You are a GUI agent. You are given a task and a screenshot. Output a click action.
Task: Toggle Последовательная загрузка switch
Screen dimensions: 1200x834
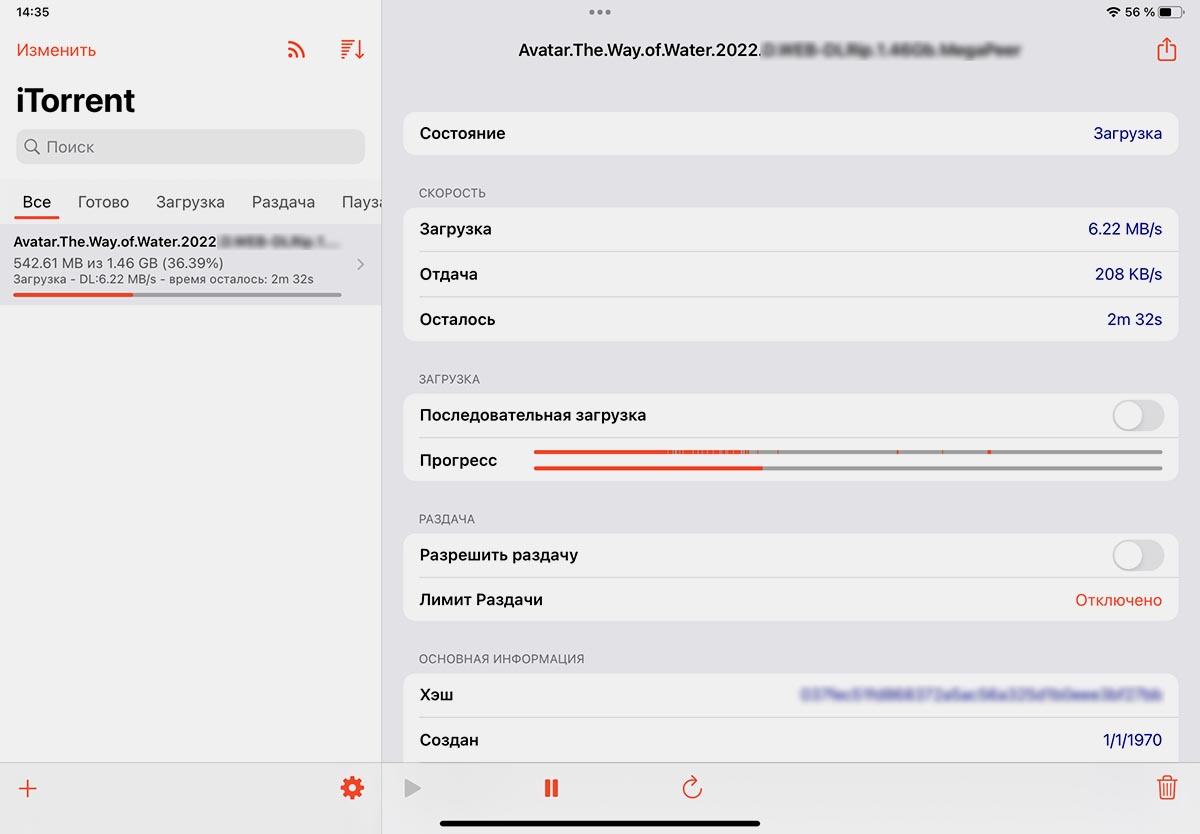coord(1138,415)
